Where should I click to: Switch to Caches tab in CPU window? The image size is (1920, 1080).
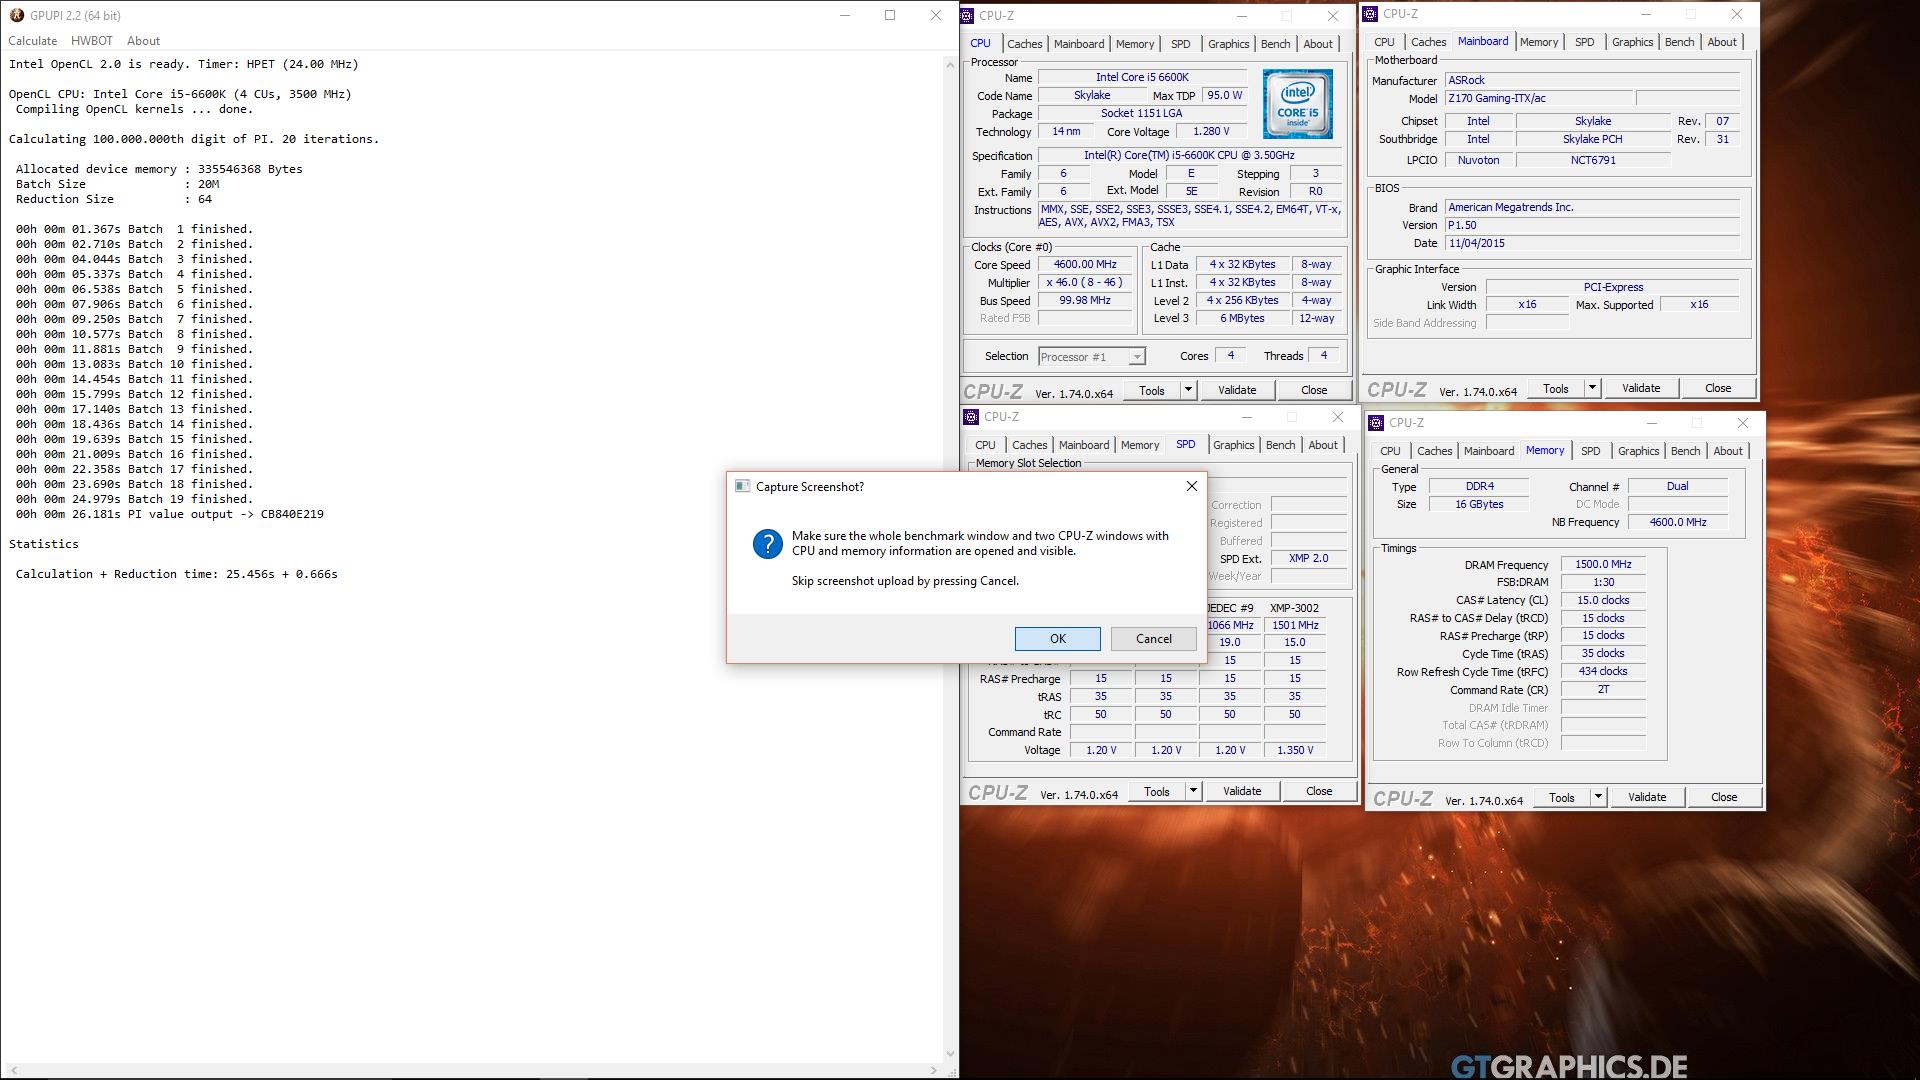pyautogui.click(x=1024, y=44)
